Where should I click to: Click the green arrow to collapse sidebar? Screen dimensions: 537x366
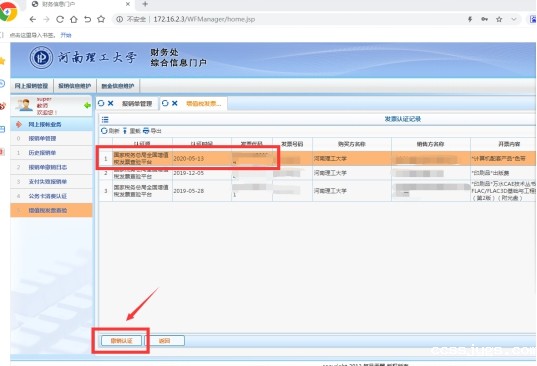87,105
